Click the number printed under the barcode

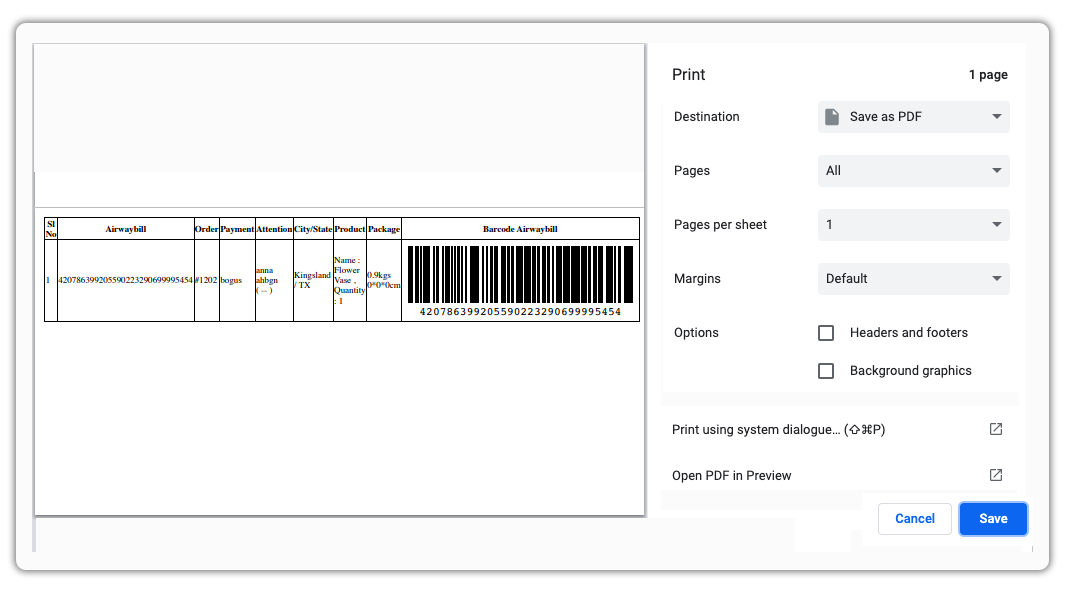(520, 312)
